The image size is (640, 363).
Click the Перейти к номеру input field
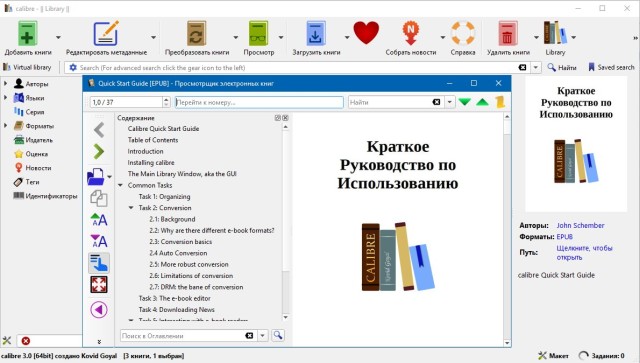(x=259, y=102)
